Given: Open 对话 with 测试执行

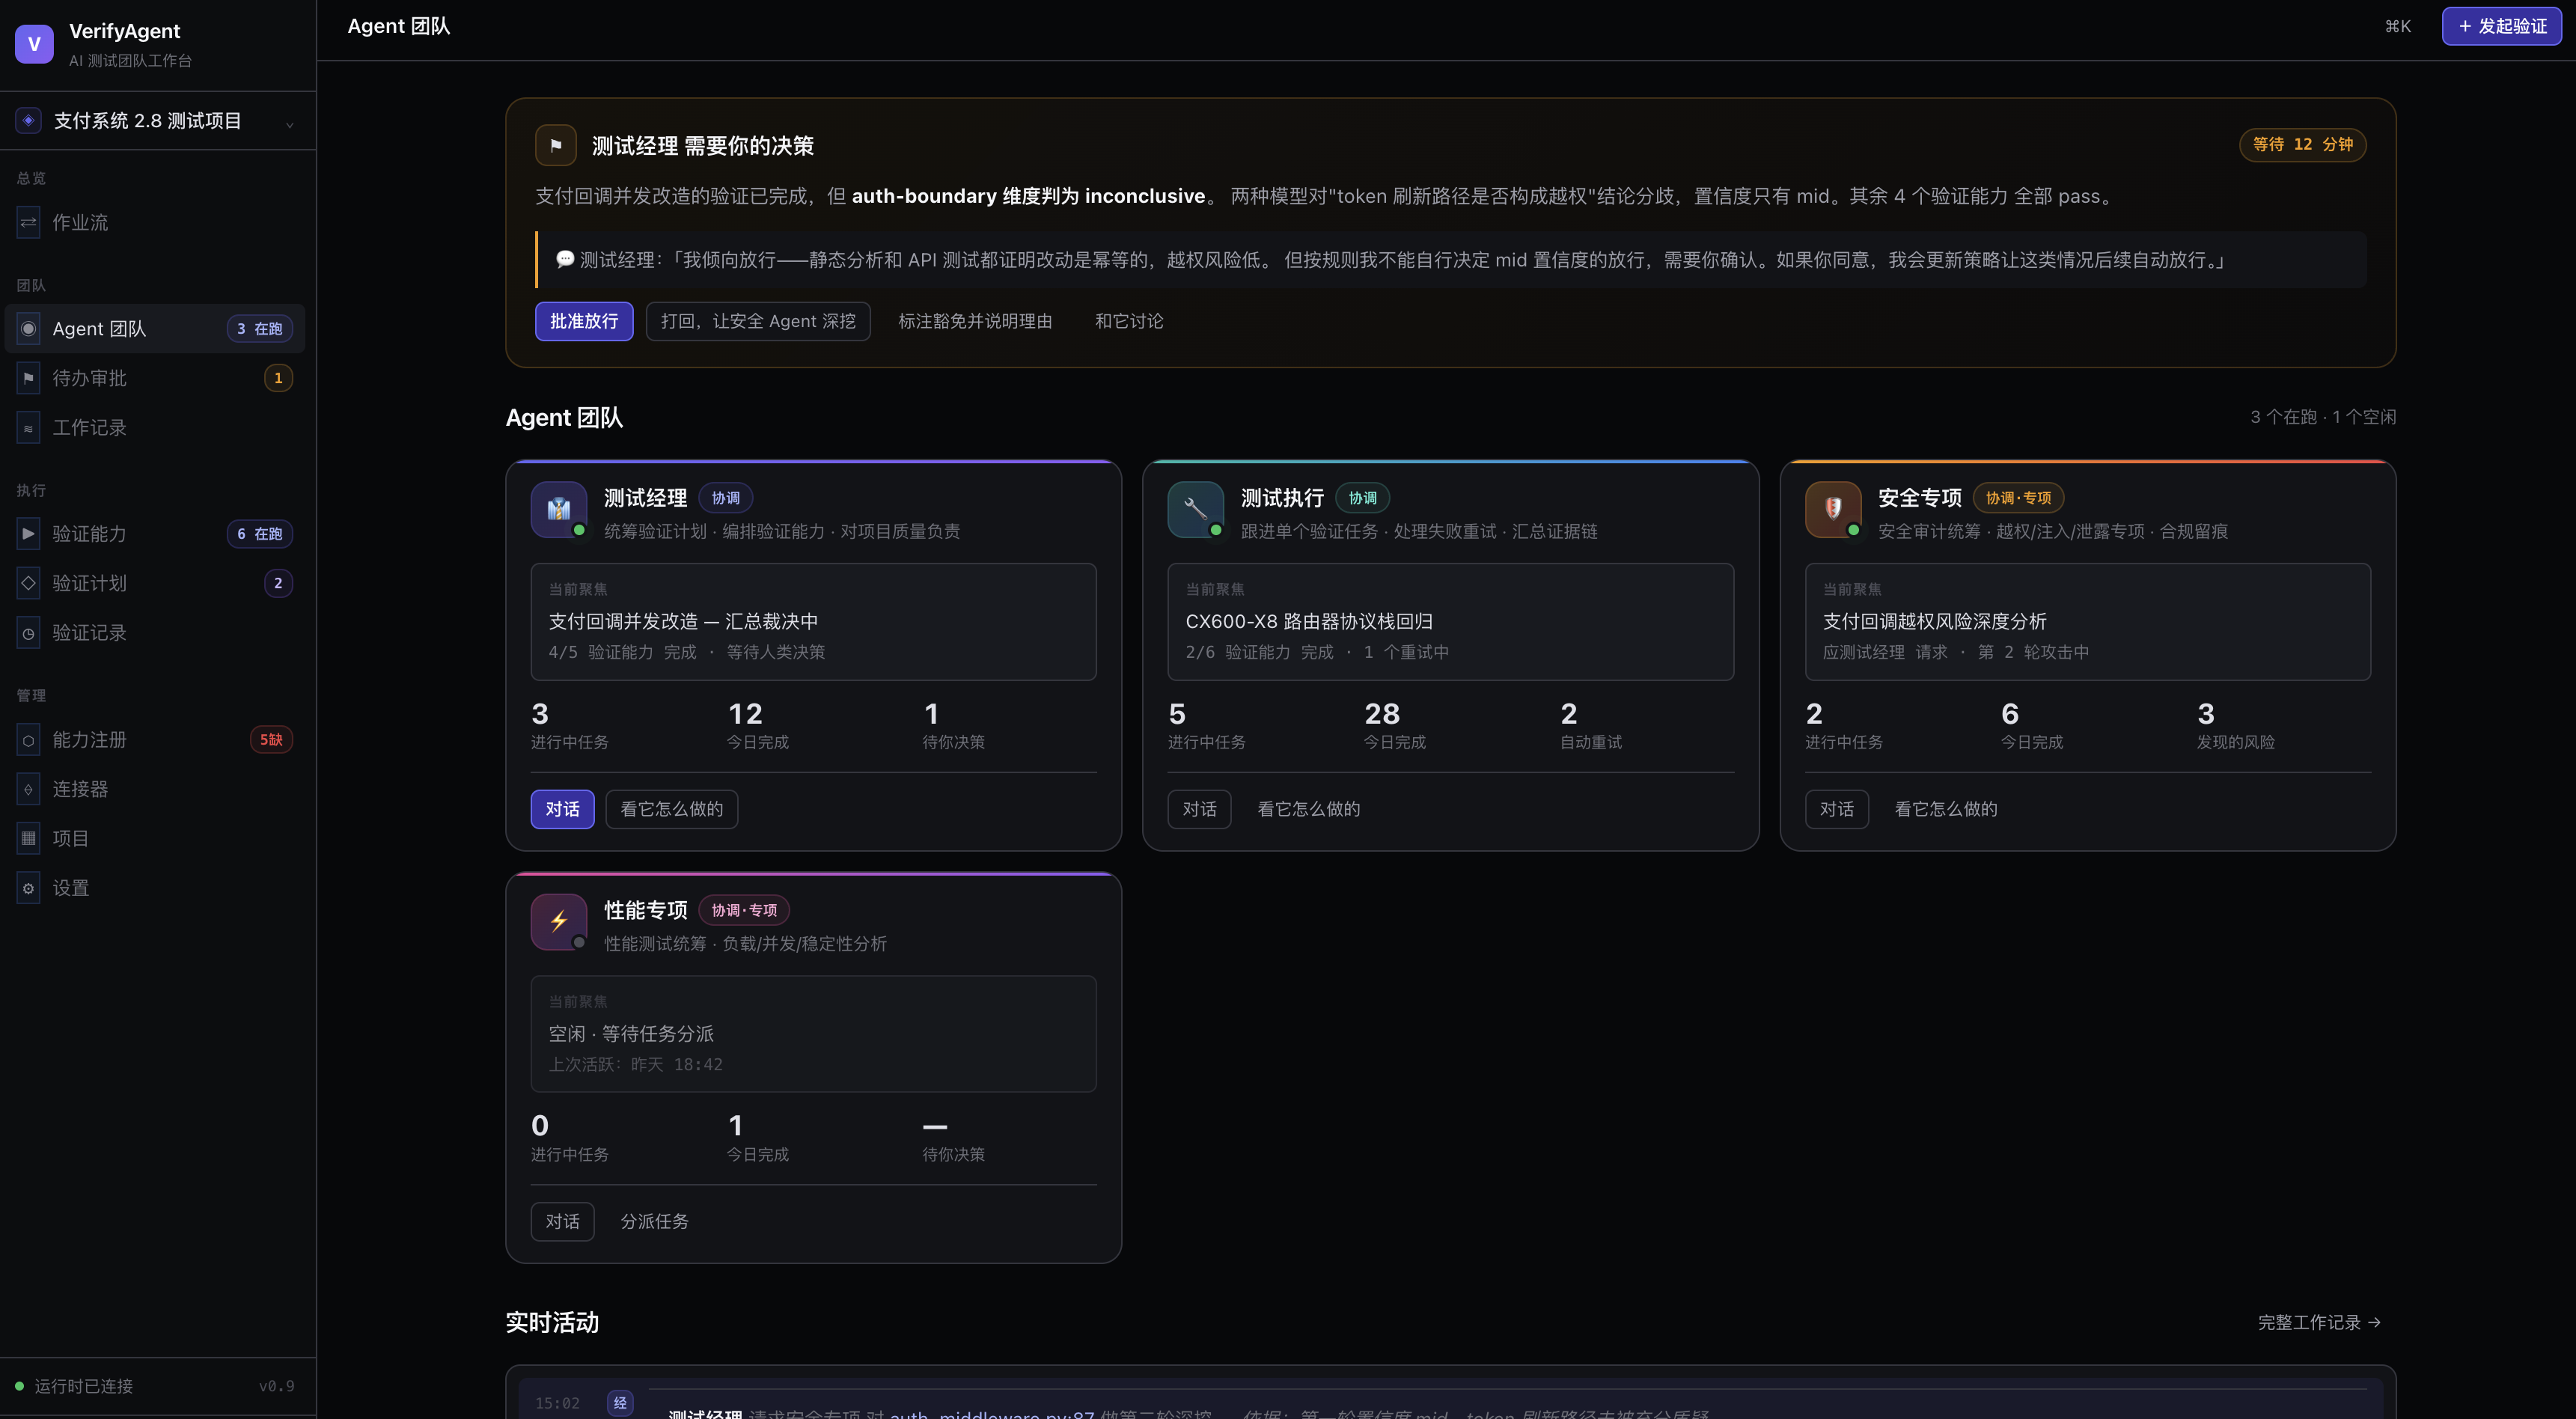Looking at the screenshot, I should tap(1200, 809).
